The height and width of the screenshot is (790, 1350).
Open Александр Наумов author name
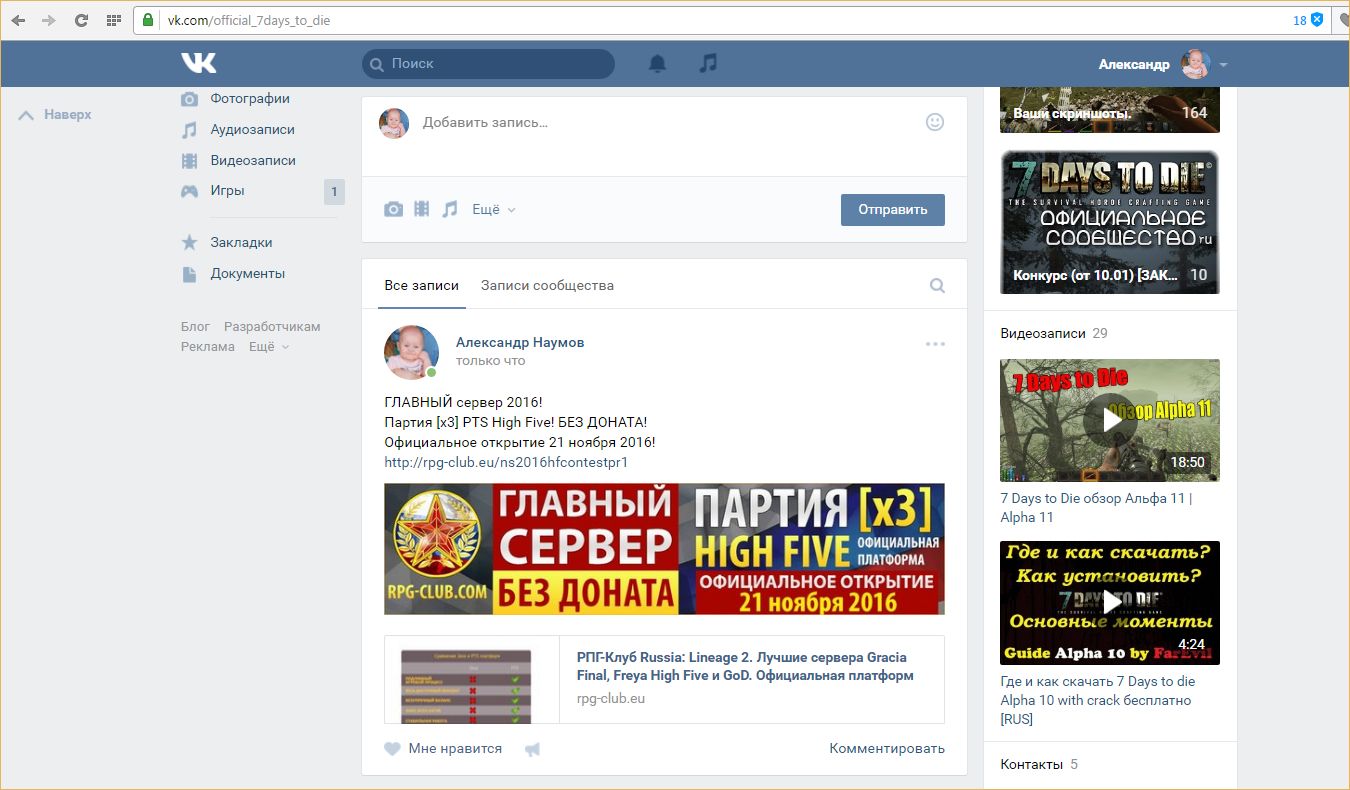(520, 342)
